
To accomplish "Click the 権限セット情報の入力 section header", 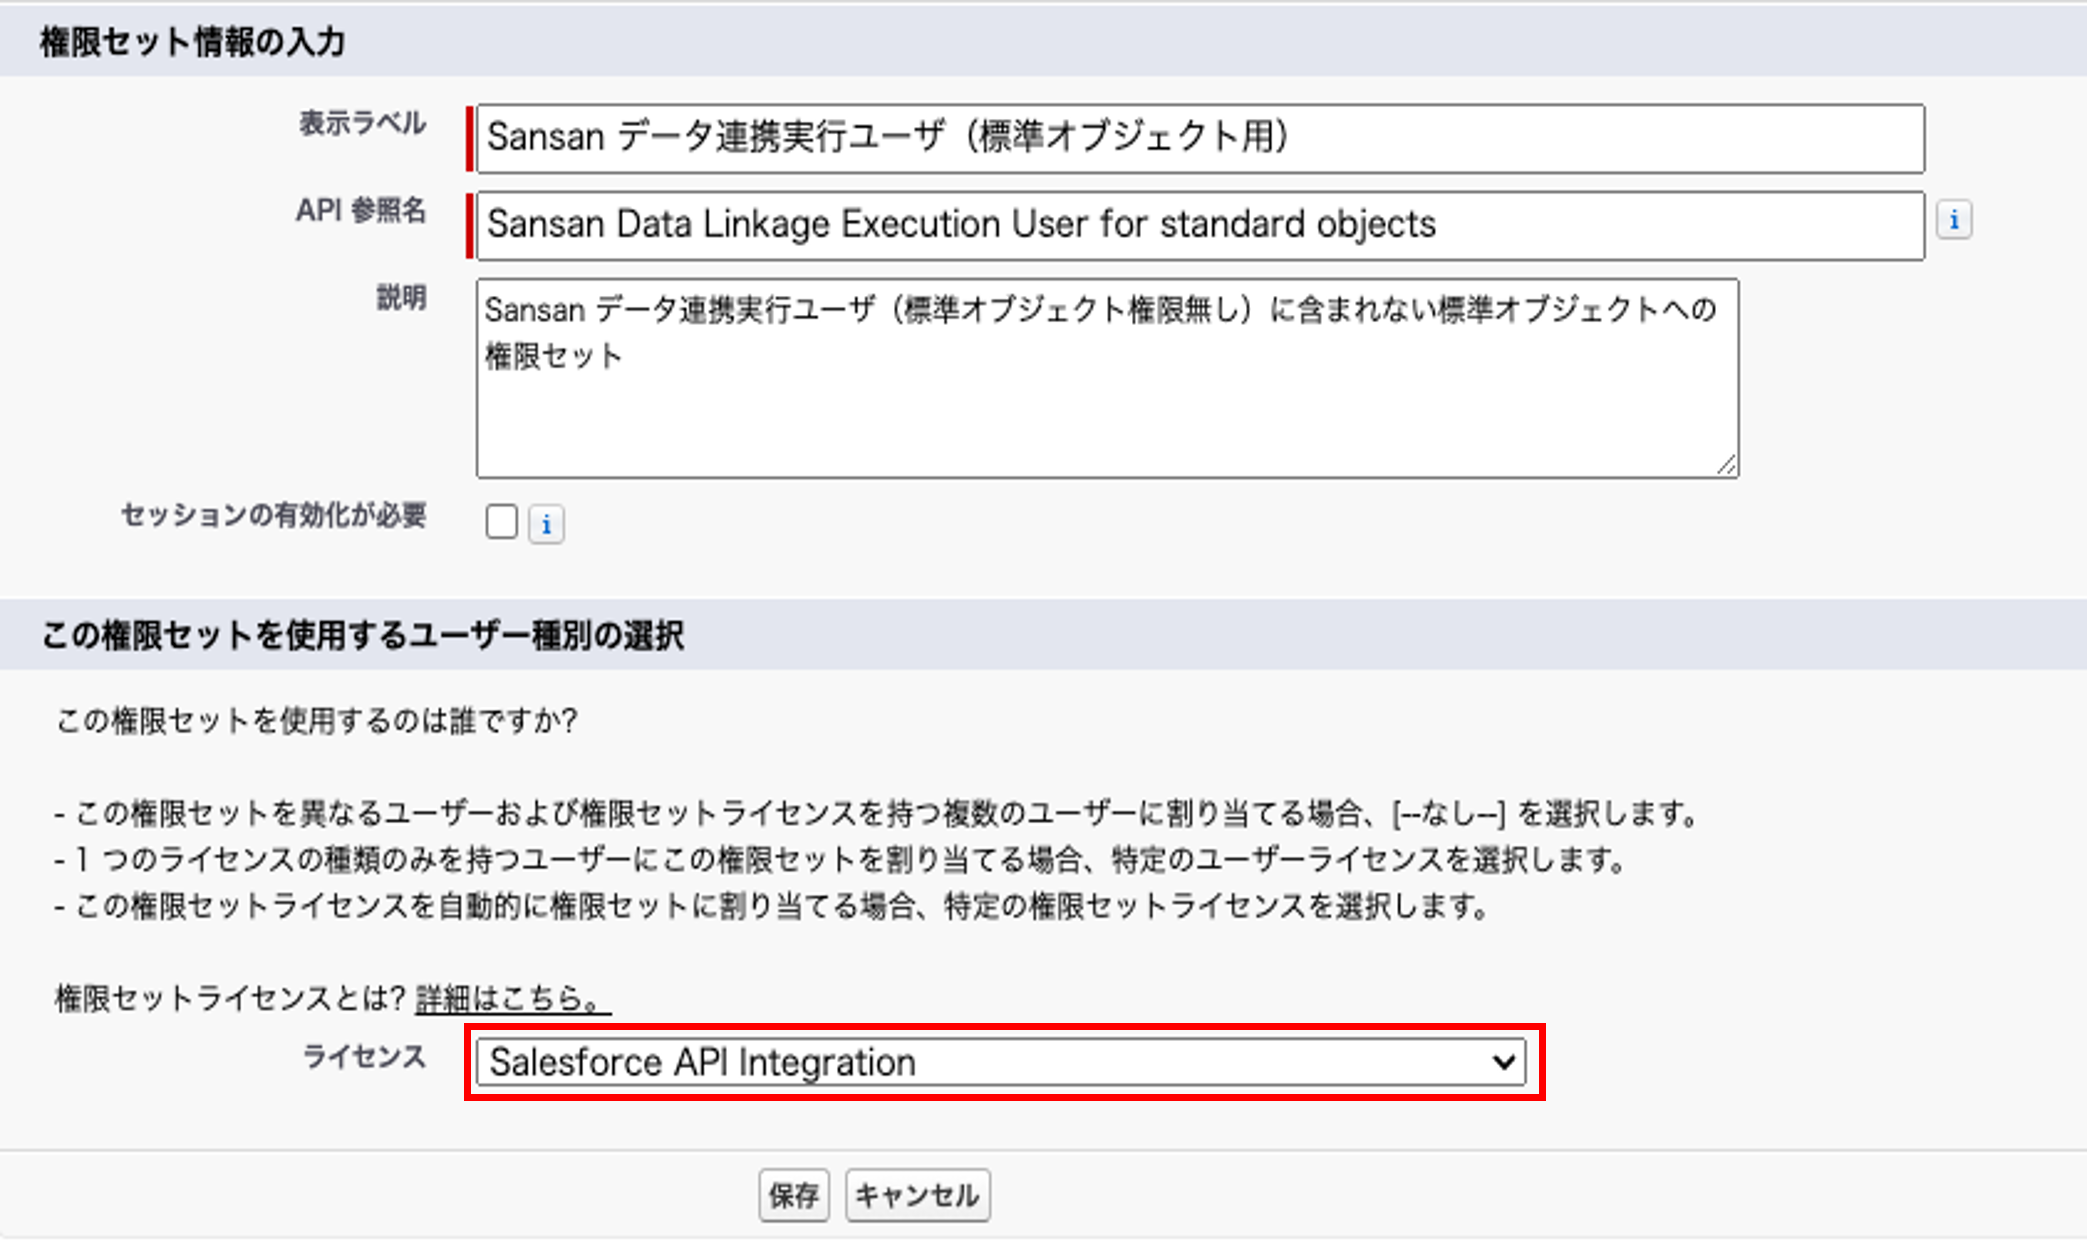I will tap(193, 42).
